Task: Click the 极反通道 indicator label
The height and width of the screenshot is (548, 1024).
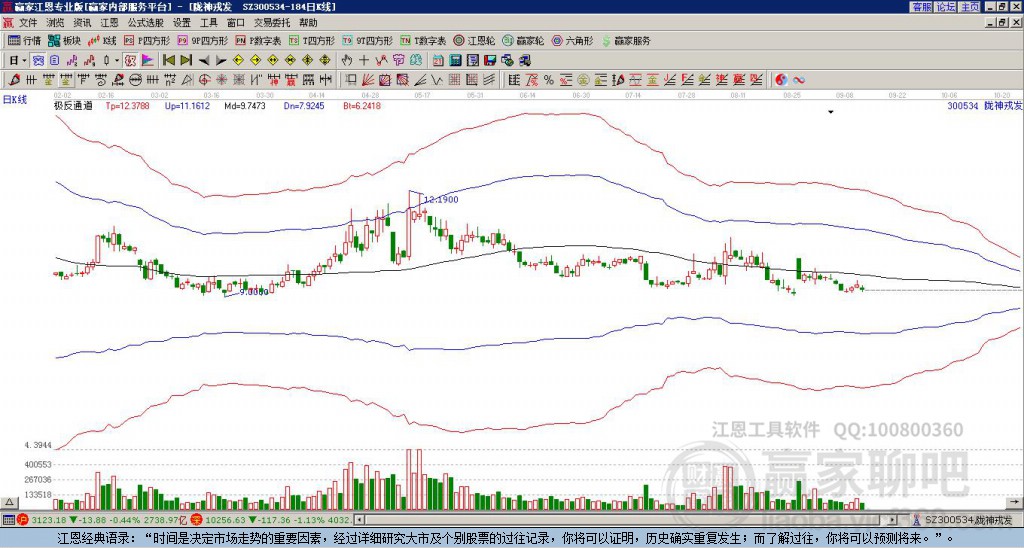Action: coord(73,105)
